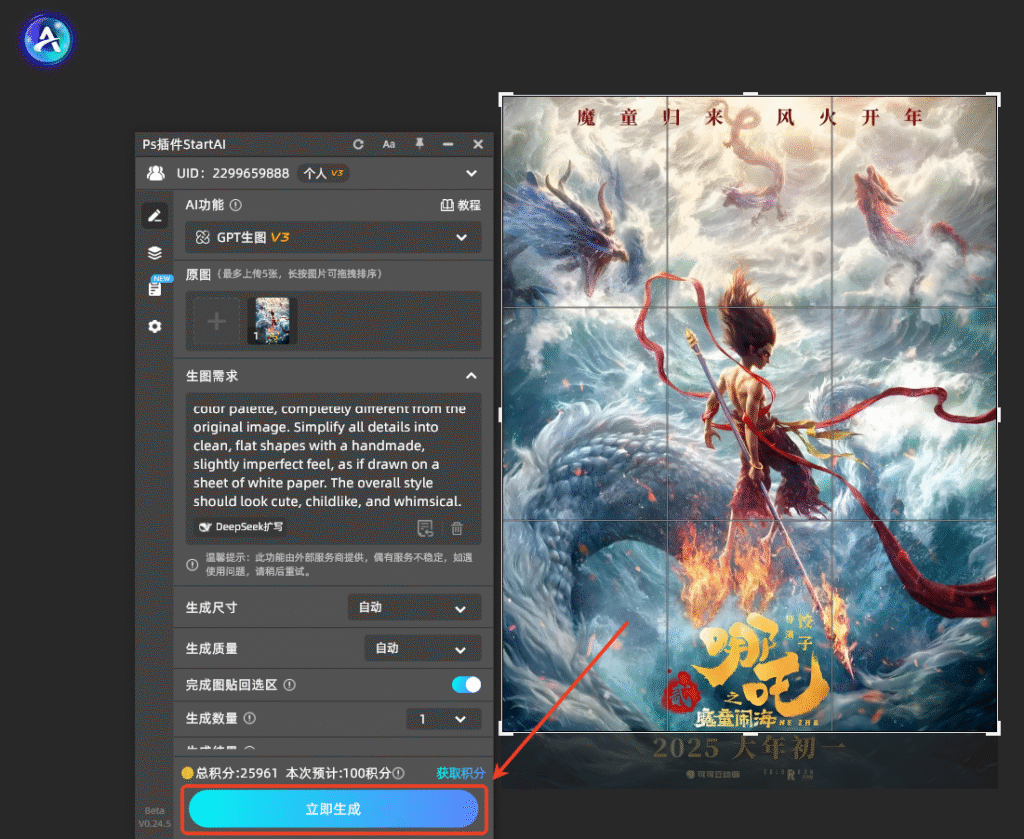
Task: Click the 总积分:25961 text
Action: (237, 773)
